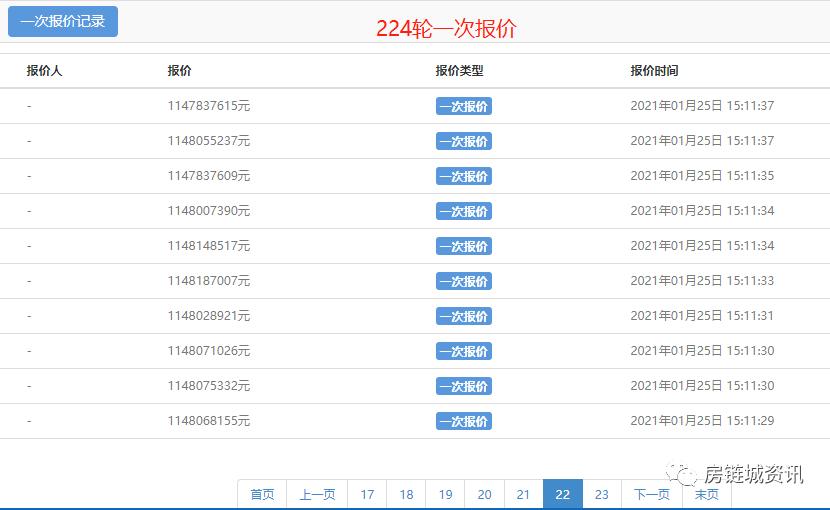This screenshot has height=510, width=830.
Task: Select price 1147837615元
Action: tap(209, 106)
